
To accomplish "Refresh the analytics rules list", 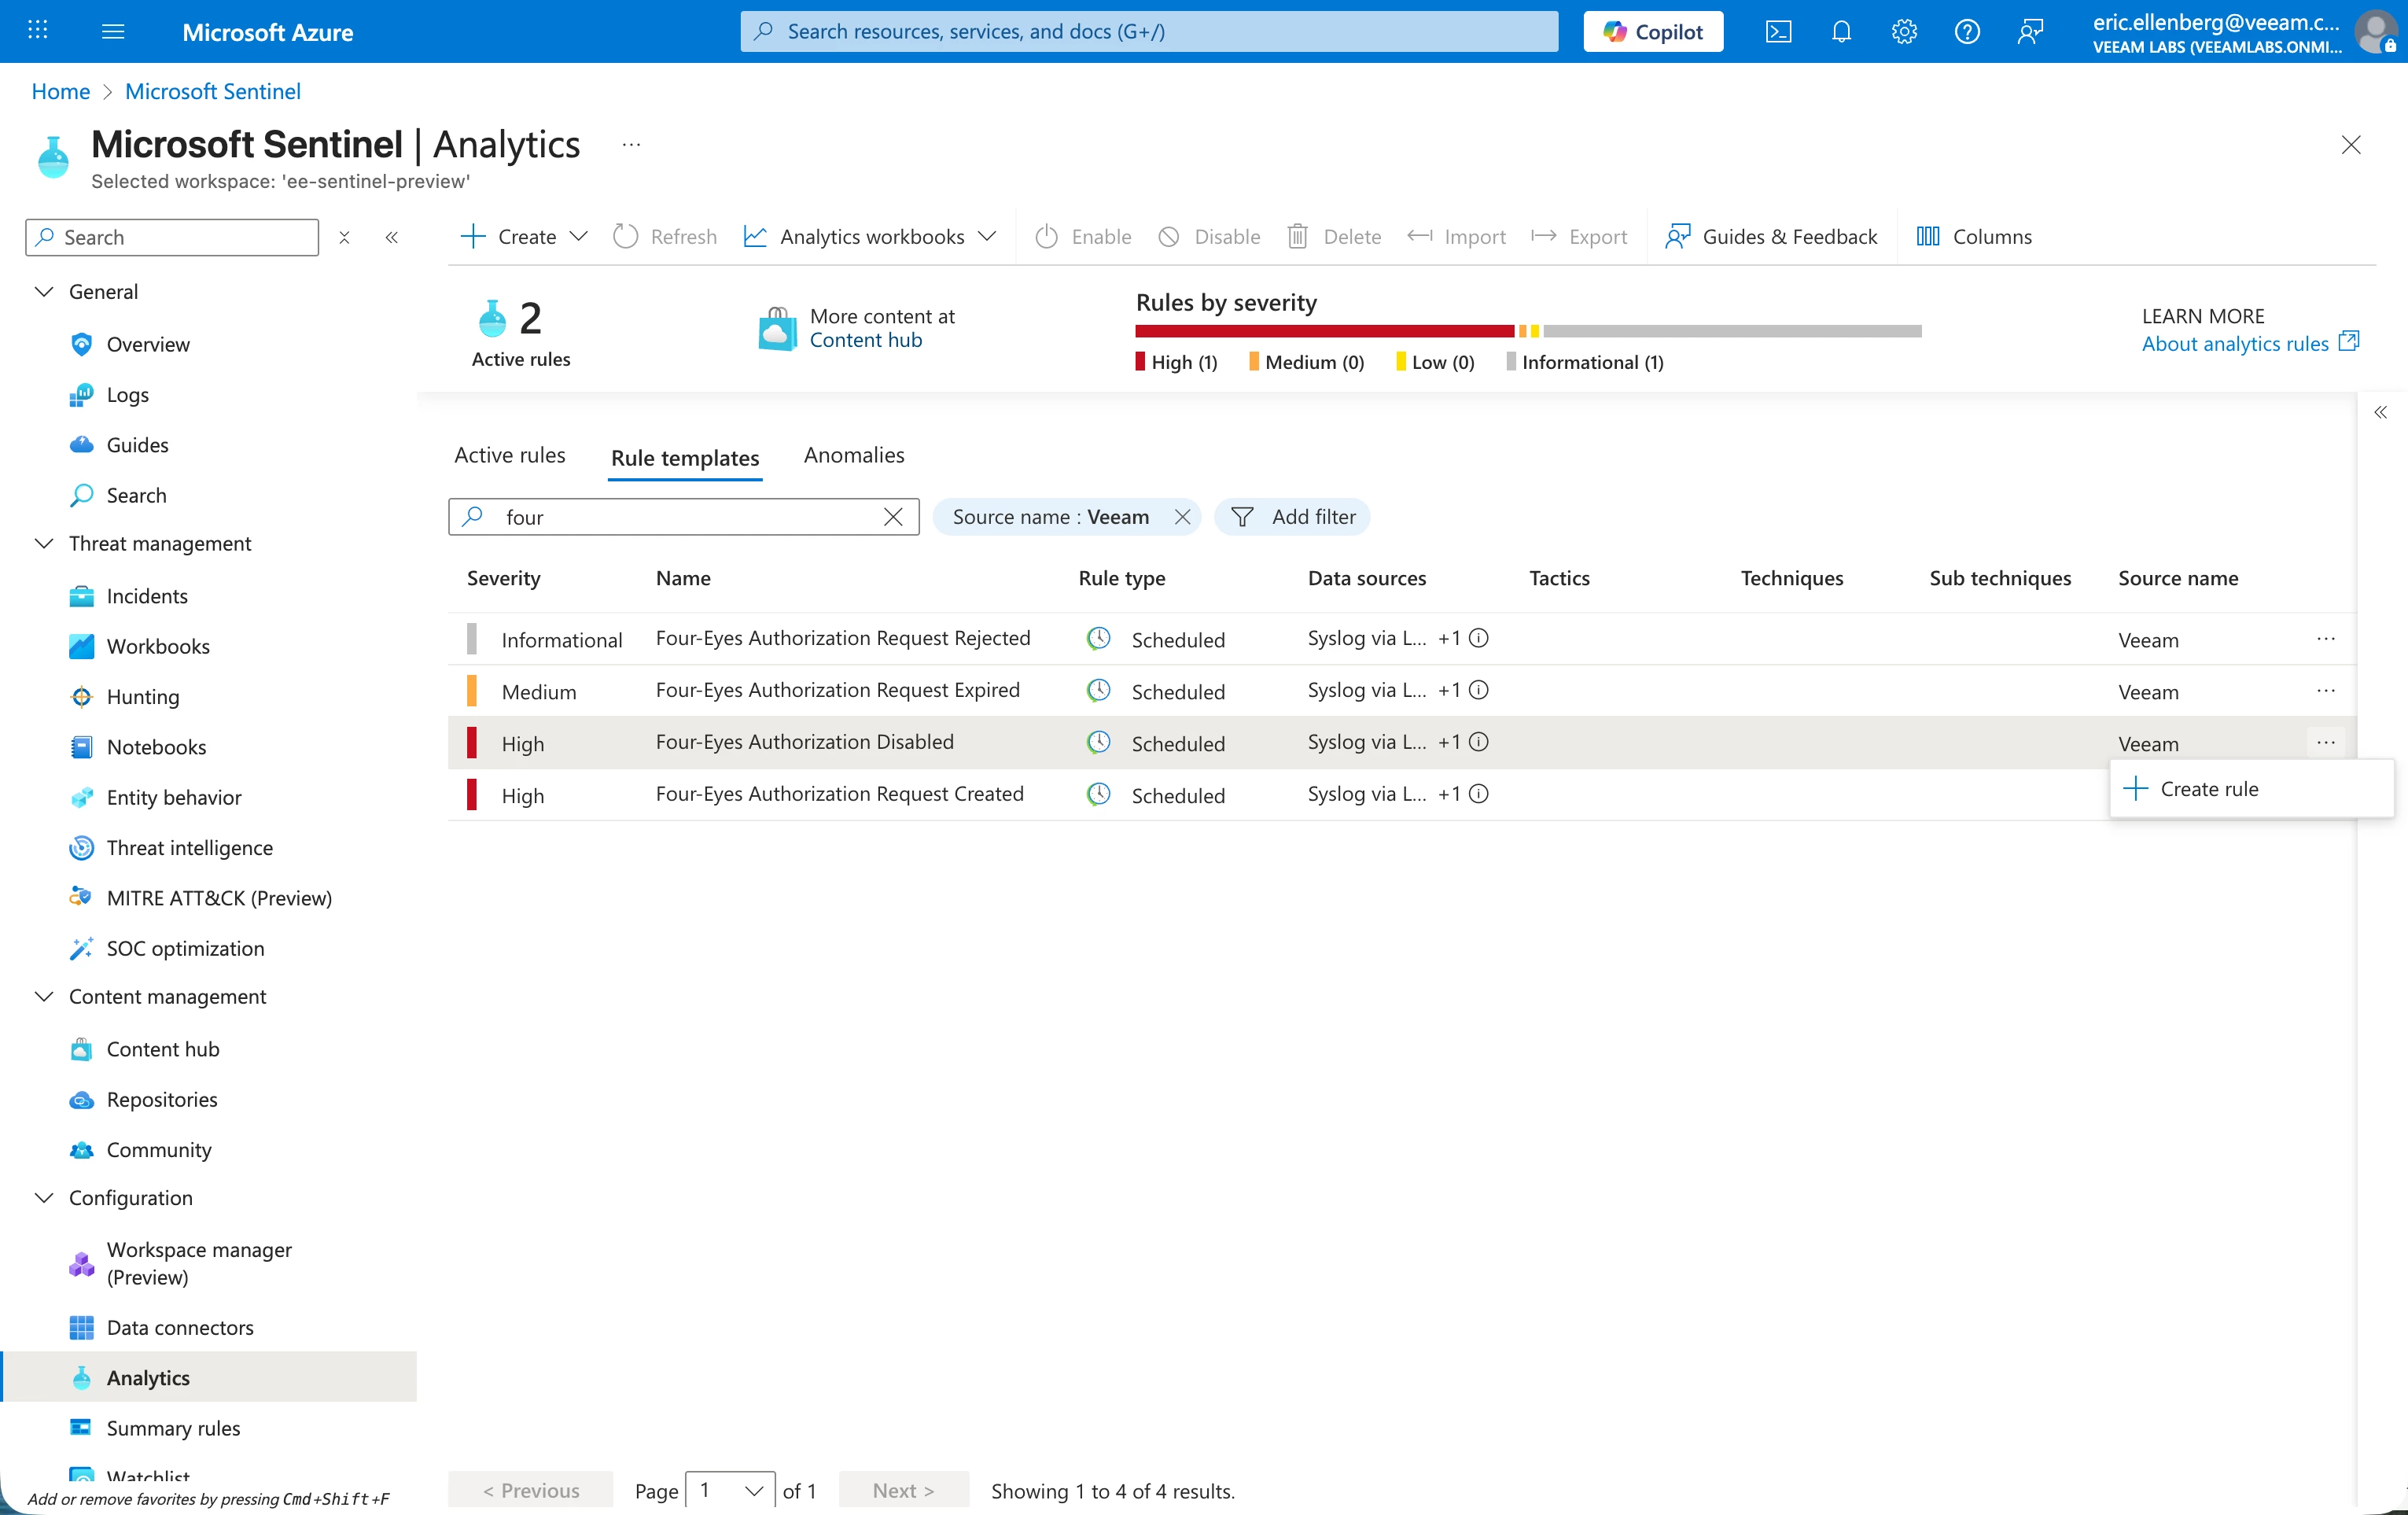I will pos(664,236).
